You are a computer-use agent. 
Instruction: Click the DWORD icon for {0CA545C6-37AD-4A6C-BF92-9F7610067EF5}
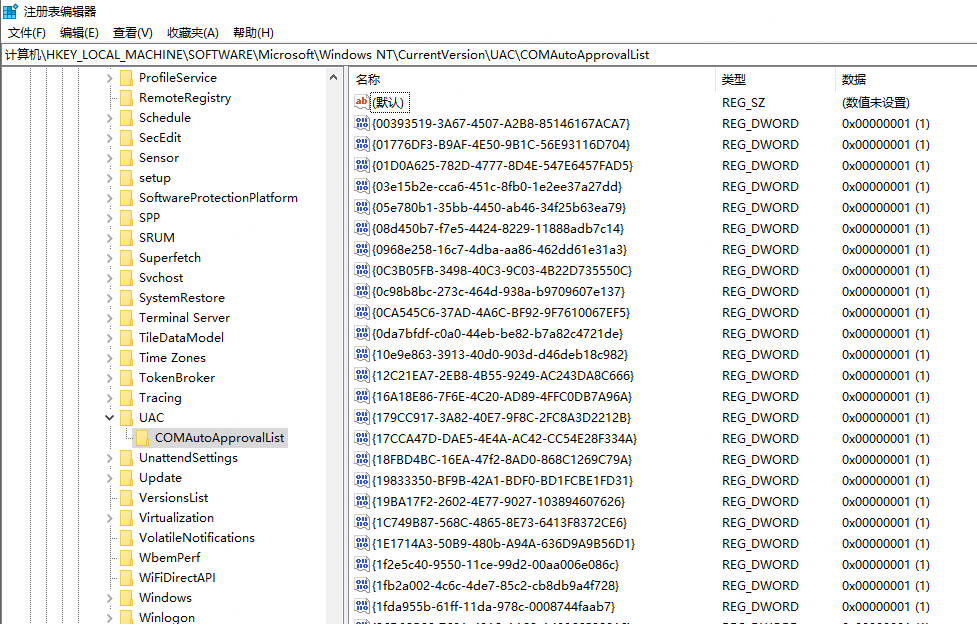[362, 312]
